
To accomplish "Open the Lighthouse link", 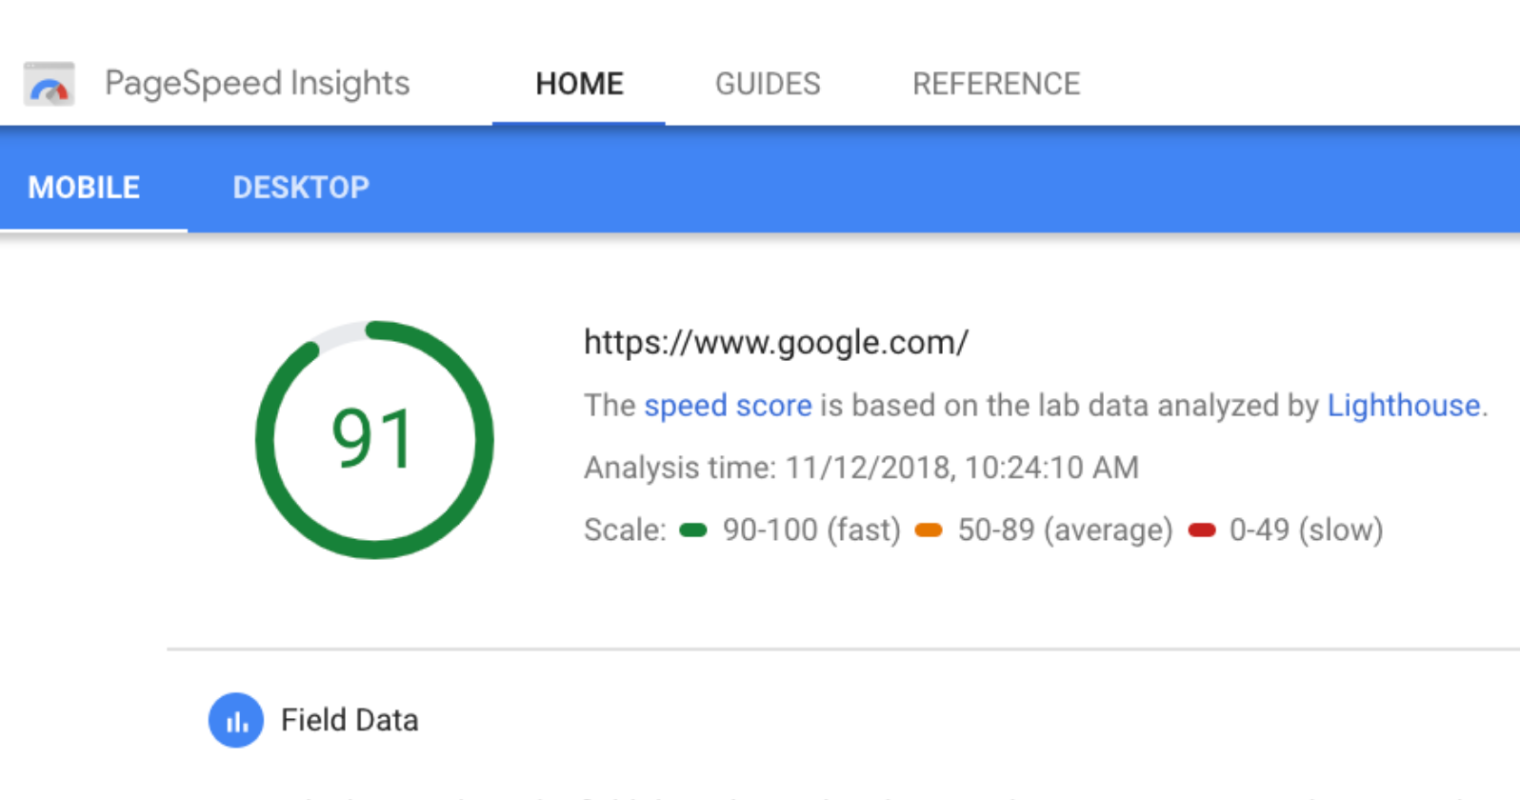I will (x=1404, y=405).
